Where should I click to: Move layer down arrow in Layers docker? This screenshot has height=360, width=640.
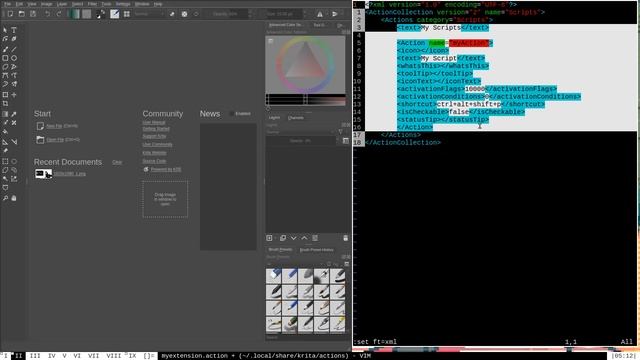click(x=293, y=238)
